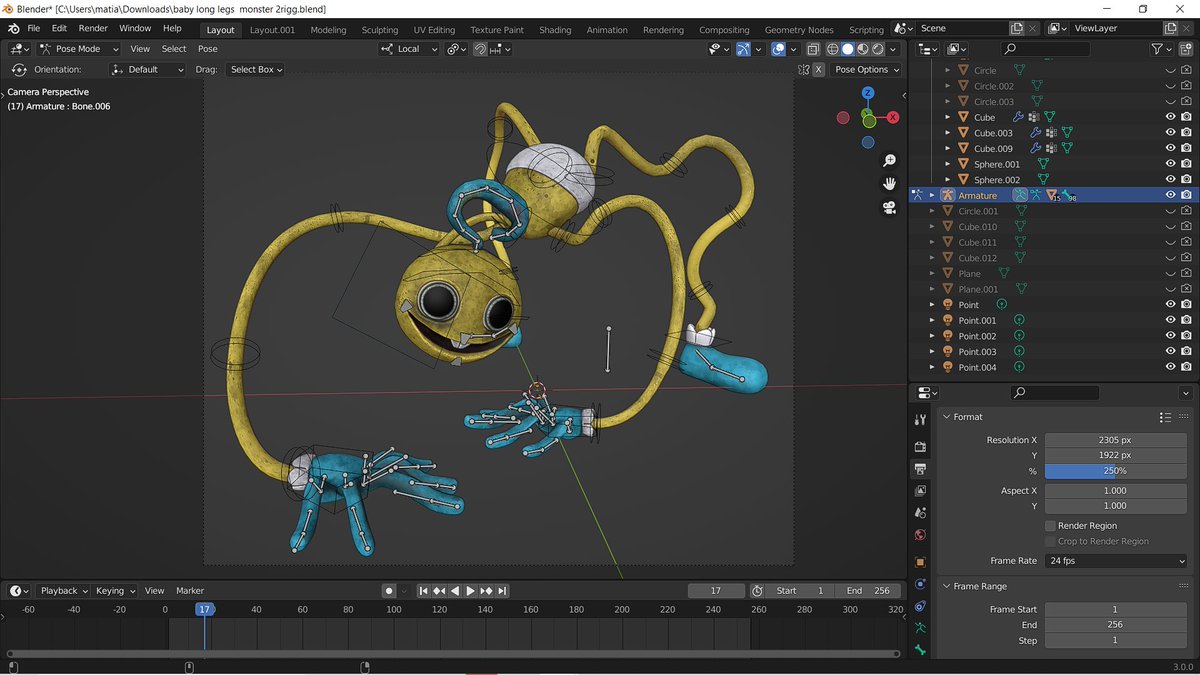Toggle X-ray view in header
1200x675 pixels.
(813, 49)
